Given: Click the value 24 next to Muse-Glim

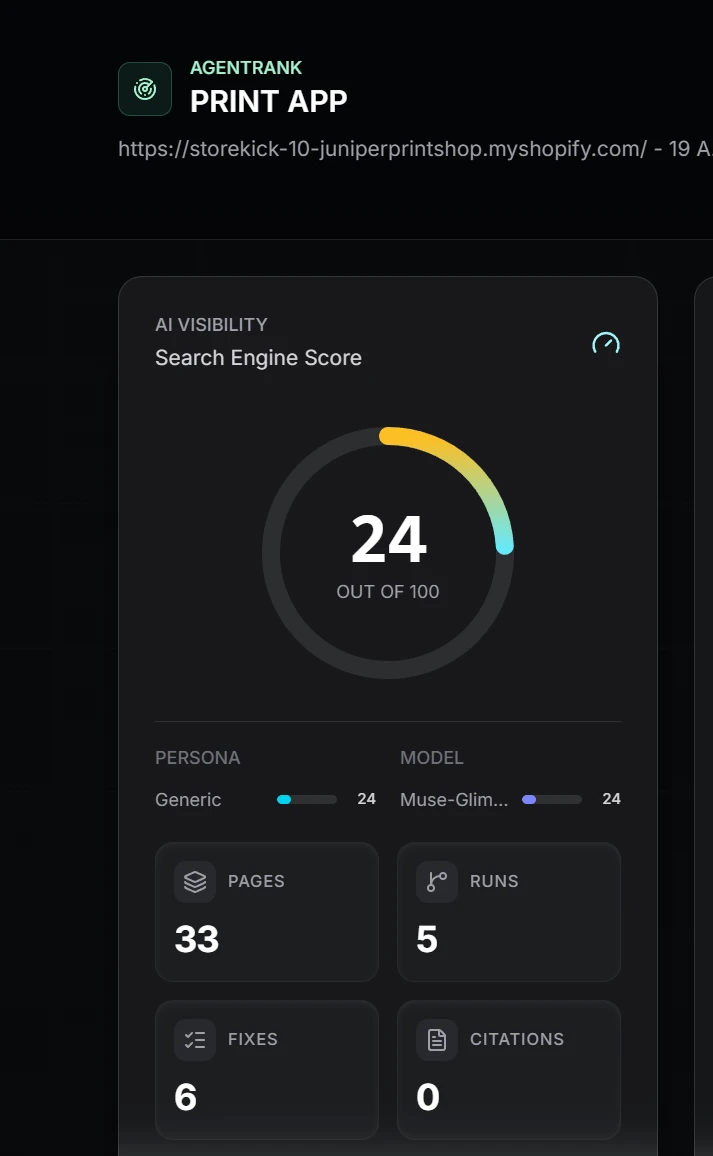Looking at the screenshot, I should click(x=611, y=799).
